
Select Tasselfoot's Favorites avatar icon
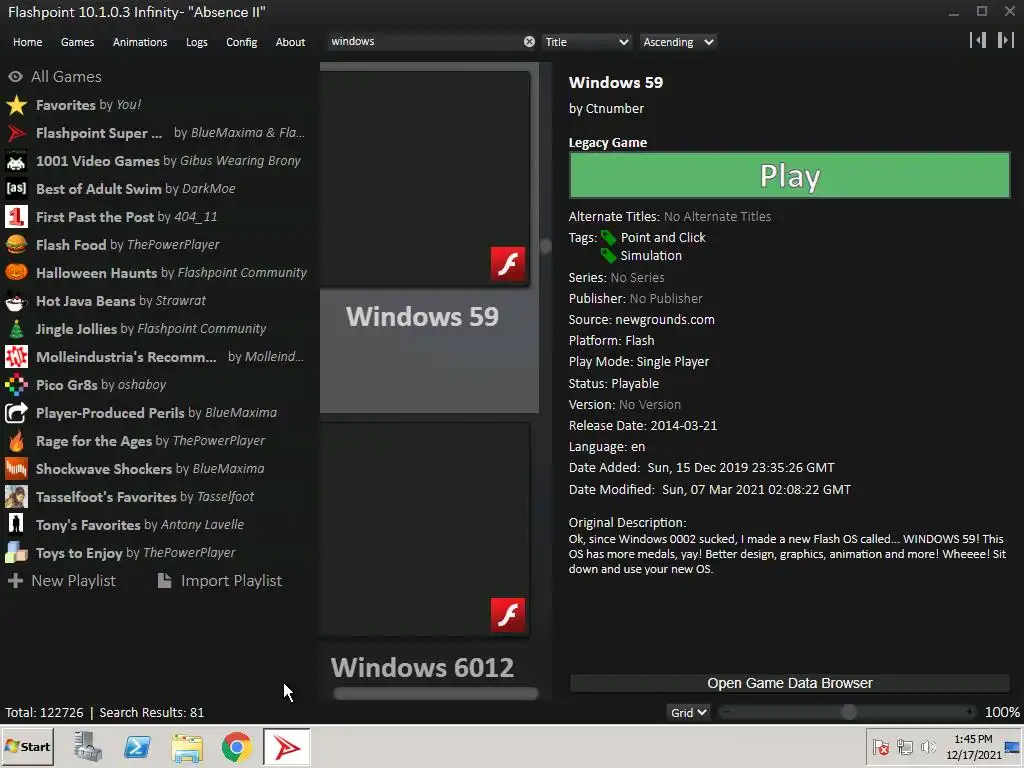[16, 497]
